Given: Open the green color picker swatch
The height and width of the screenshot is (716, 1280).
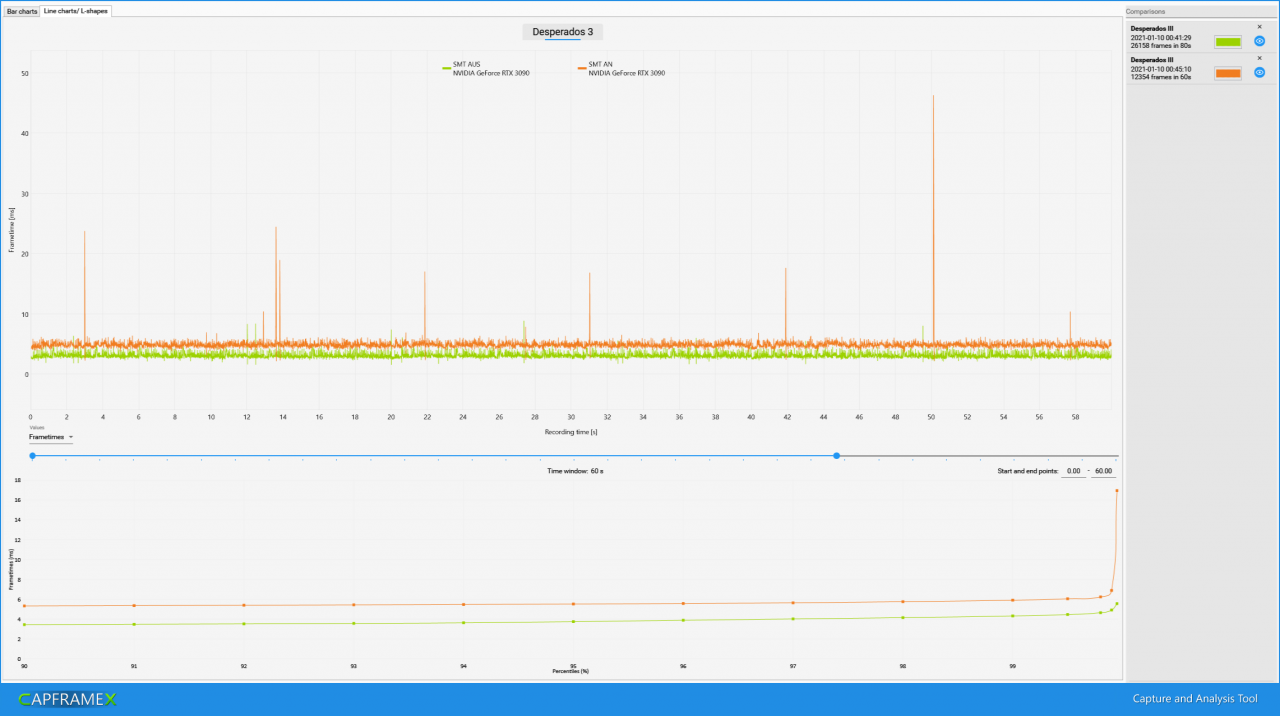Looking at the screenshot, I should pyautogui.click(x=1228, y=42).
